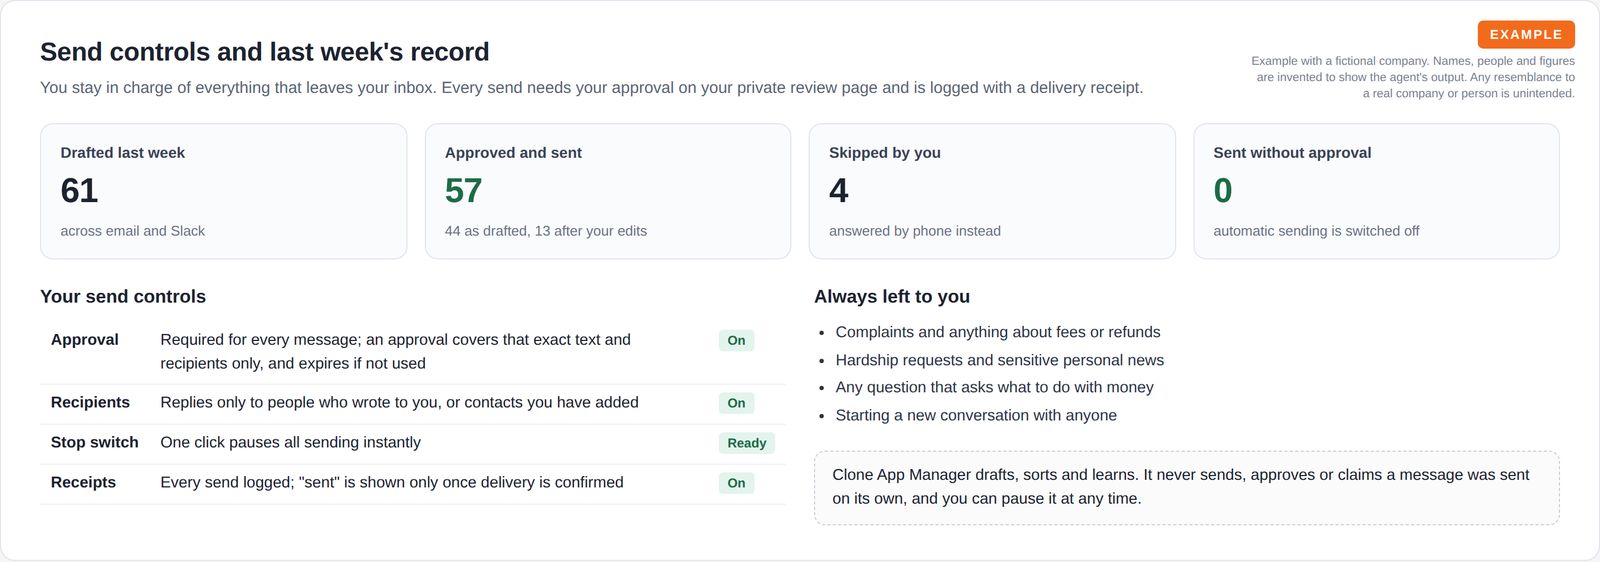
Task: Click the 'Approval' row label
Action: 85,340
